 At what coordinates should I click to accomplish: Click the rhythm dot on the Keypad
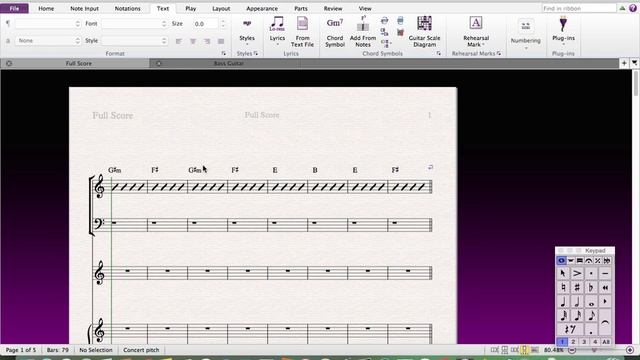click(x=591, y=329)
